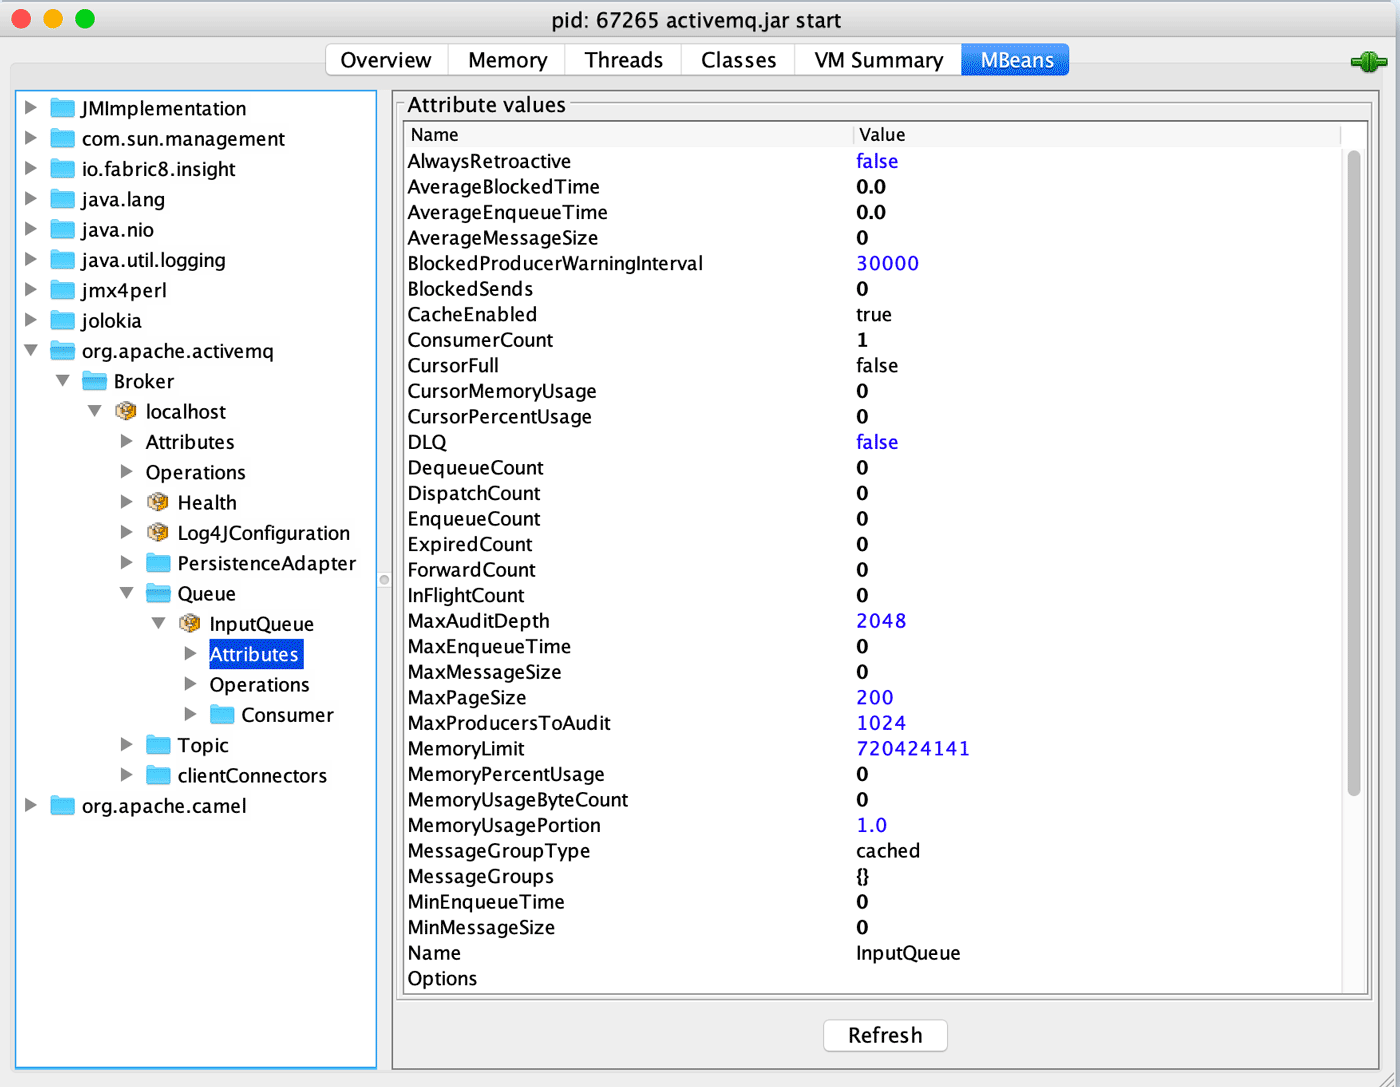This screenshot has width=1400, height=1087.
Task: Click the io.fabric8.insight folder icon
Action: 63,169
